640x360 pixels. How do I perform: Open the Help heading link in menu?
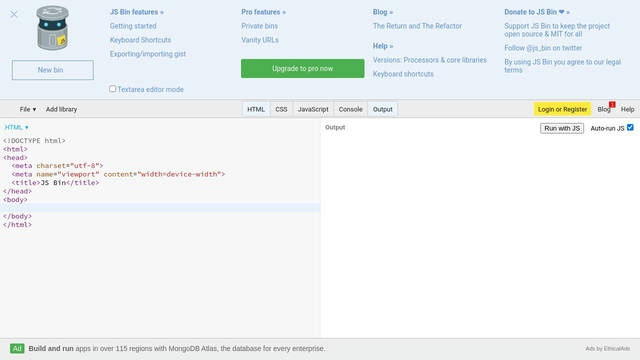tap(383, 46)
